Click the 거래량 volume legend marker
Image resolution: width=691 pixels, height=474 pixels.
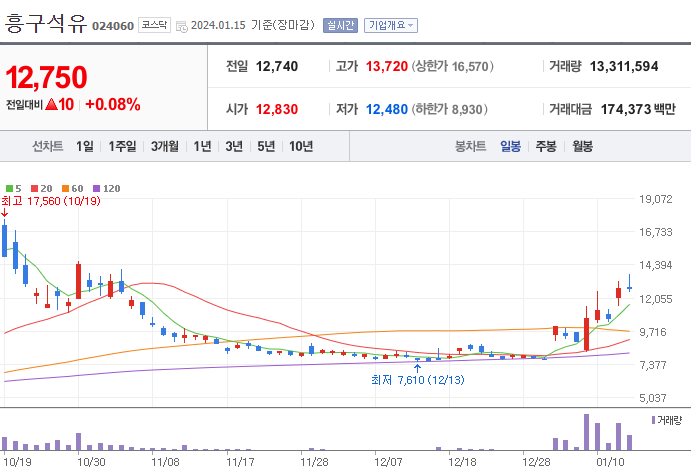coord(654,420)
